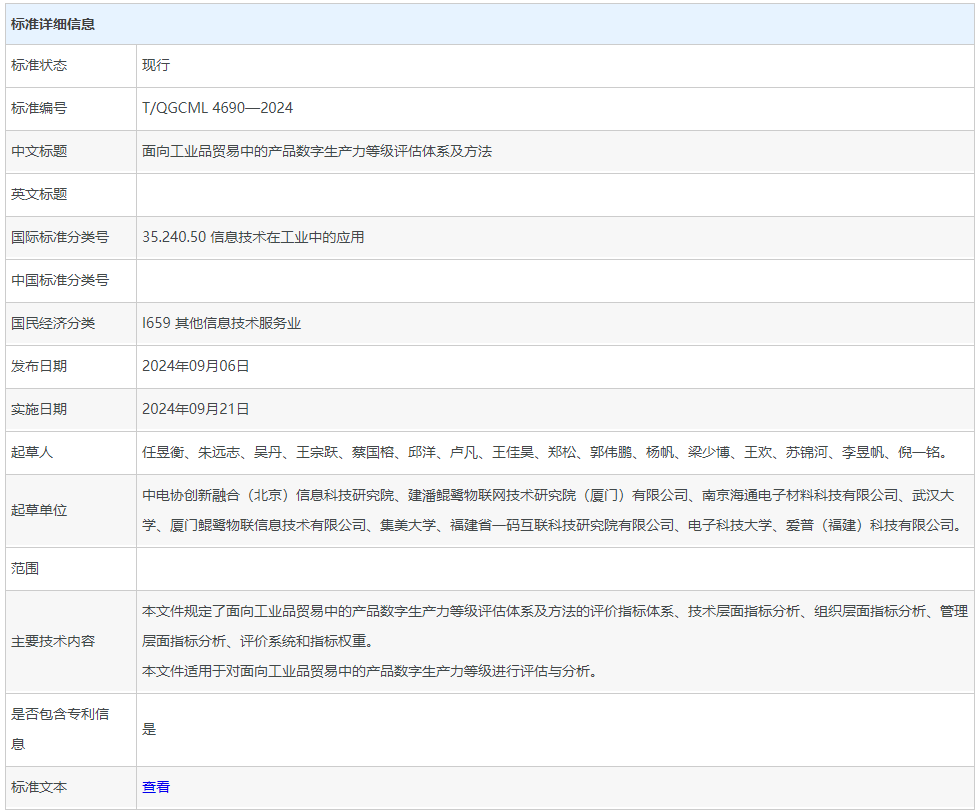Click the Chinese title text of the standard
The width and height of the screenshot is (979, 810).
317,151
